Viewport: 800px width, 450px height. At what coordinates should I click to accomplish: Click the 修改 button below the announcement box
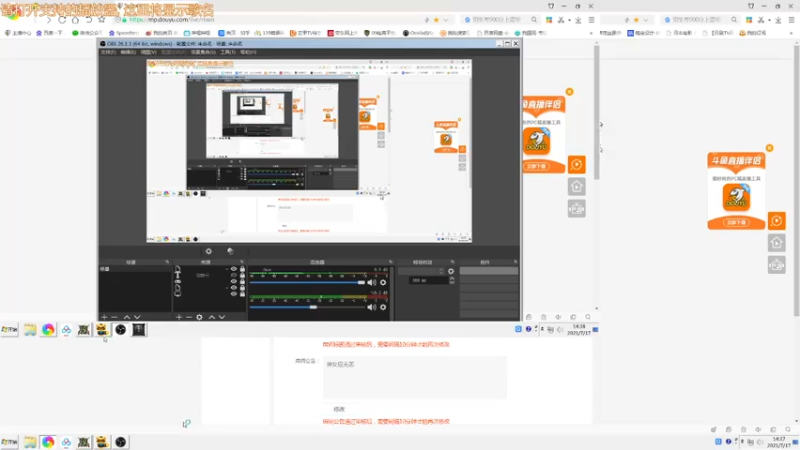pos(339,409)
